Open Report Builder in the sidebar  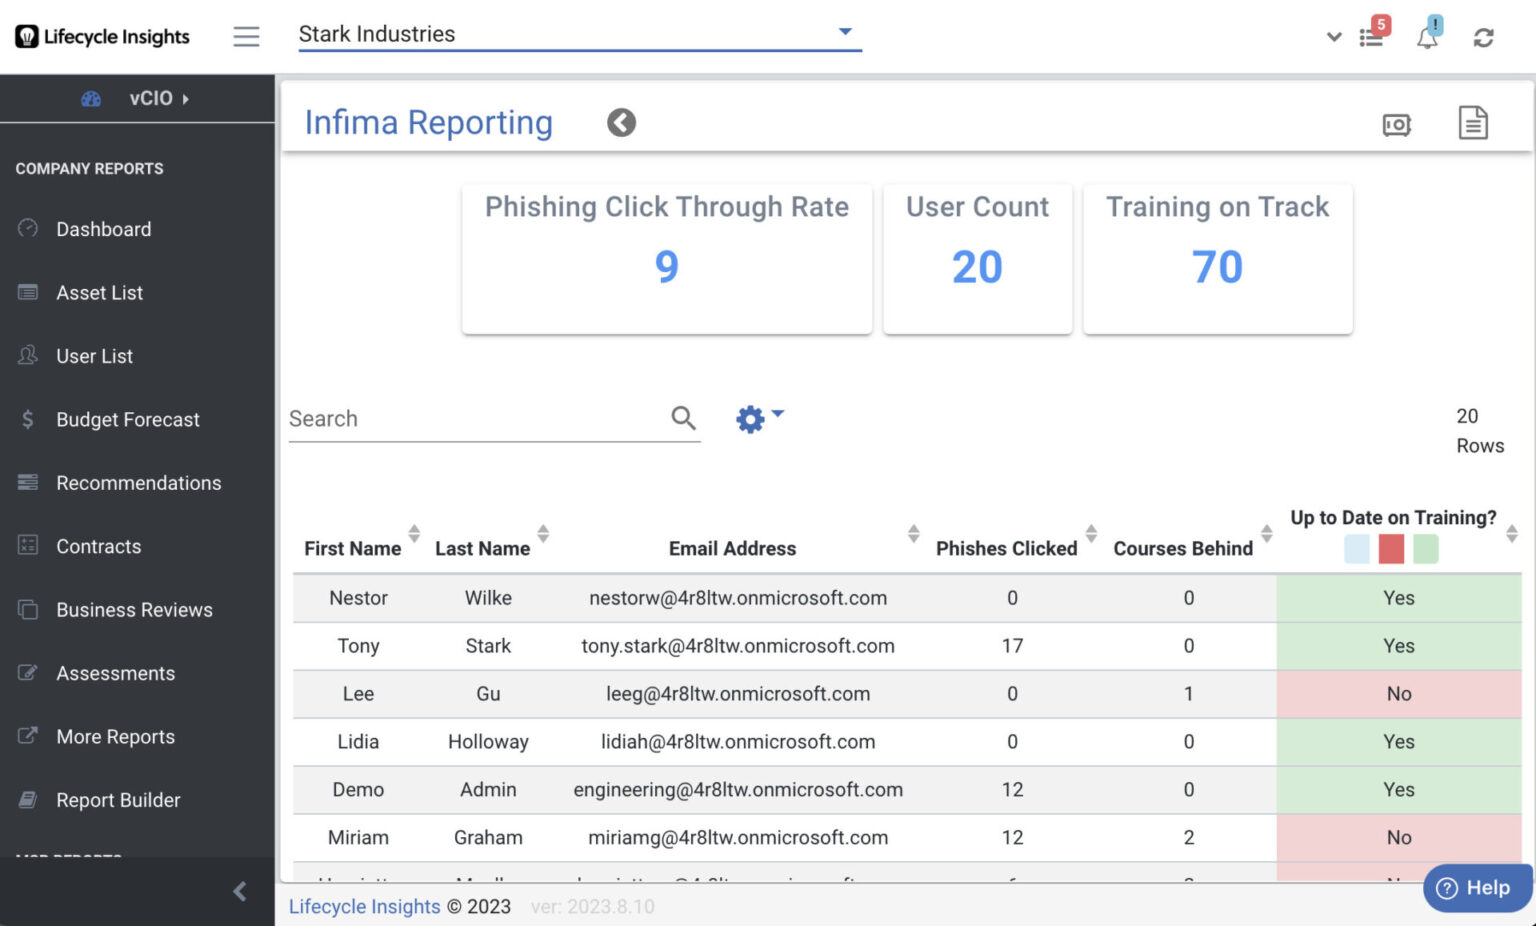[117, 800]
